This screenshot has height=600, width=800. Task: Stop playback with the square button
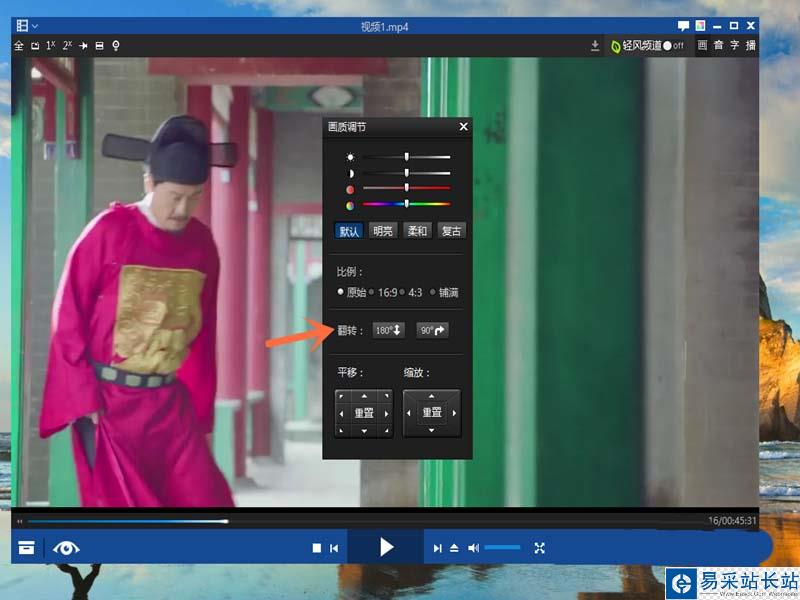(x=317, y=548)
